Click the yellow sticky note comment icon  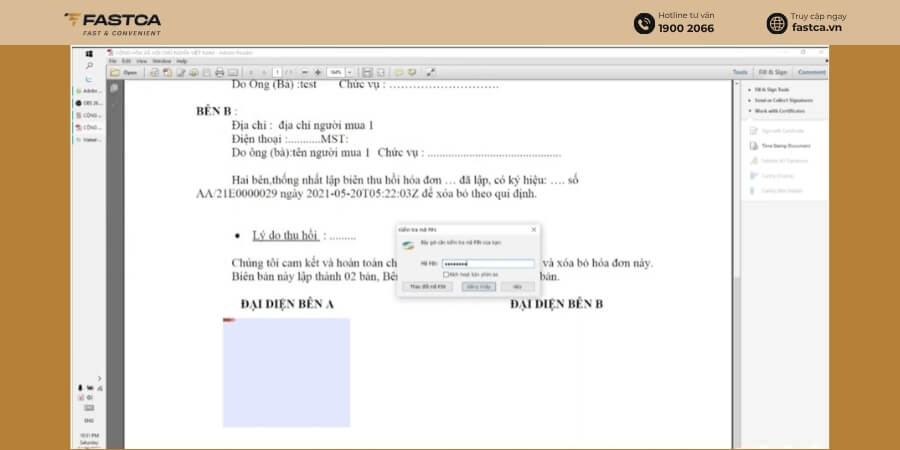tap(398, 72)
